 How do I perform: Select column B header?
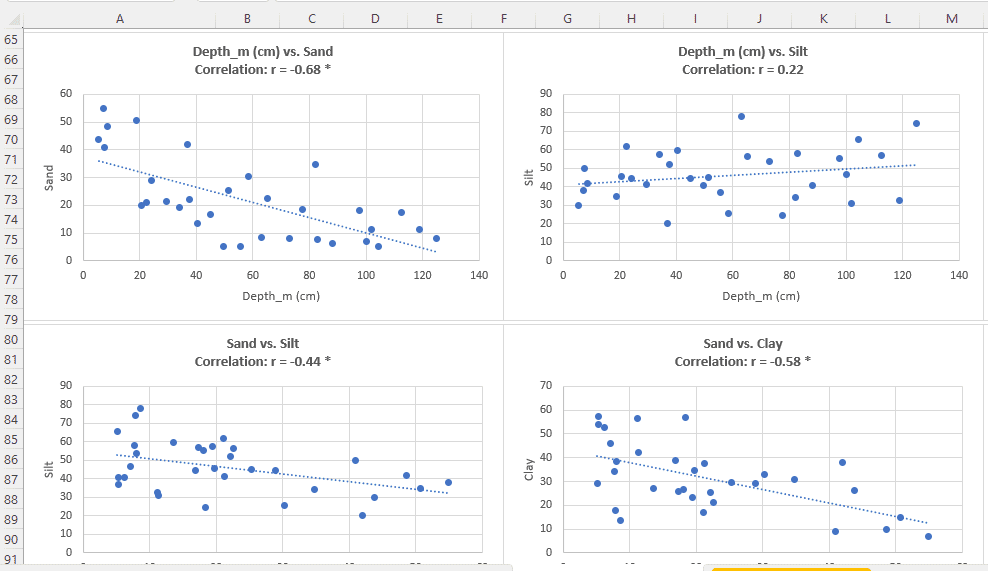247,19
